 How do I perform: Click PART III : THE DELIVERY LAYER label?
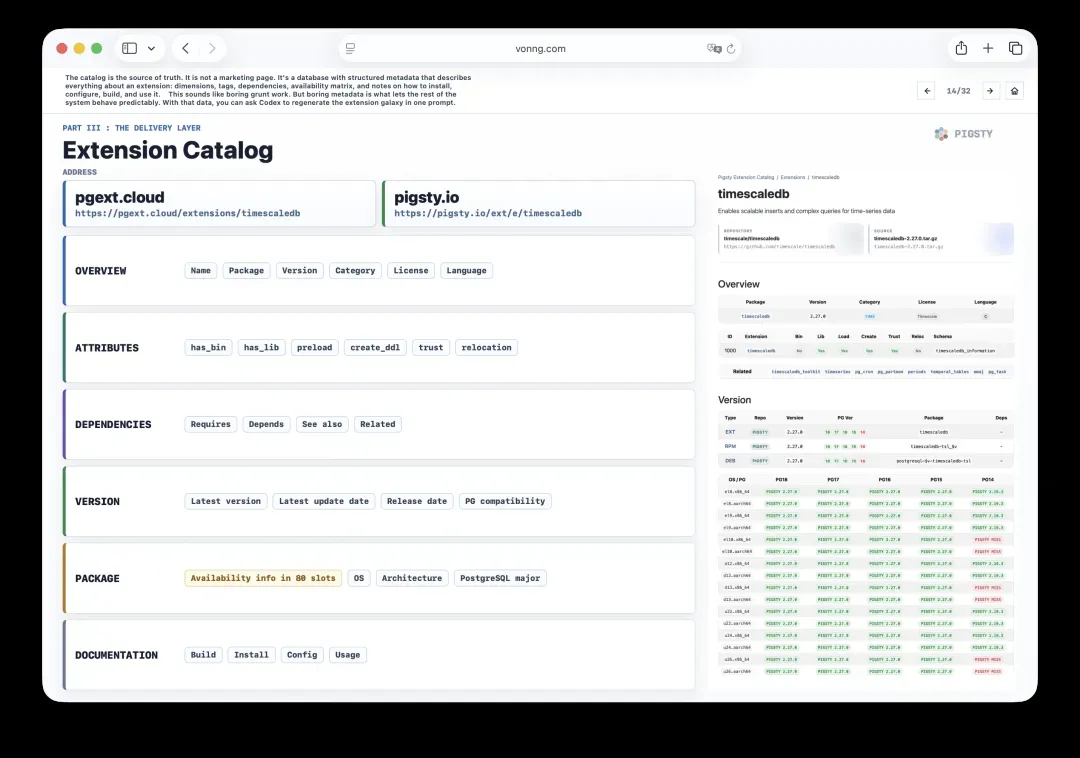click(132, 128)
